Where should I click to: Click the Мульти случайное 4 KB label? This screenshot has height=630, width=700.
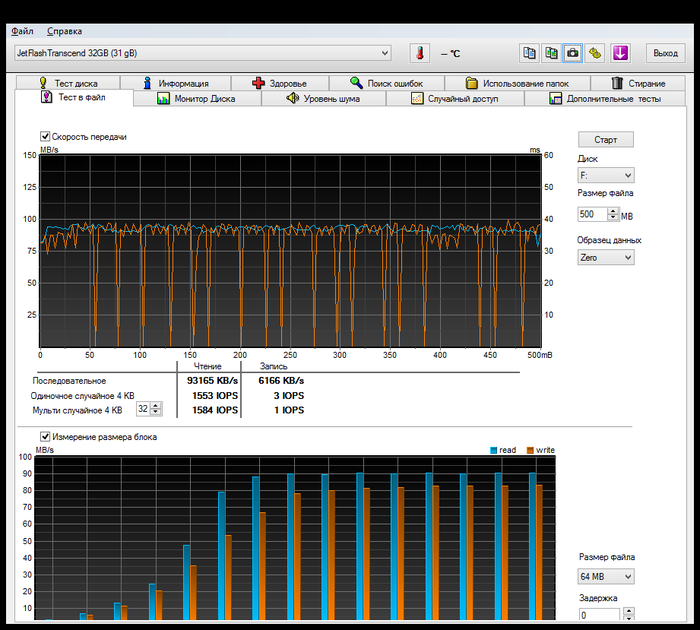click(77, 410)
